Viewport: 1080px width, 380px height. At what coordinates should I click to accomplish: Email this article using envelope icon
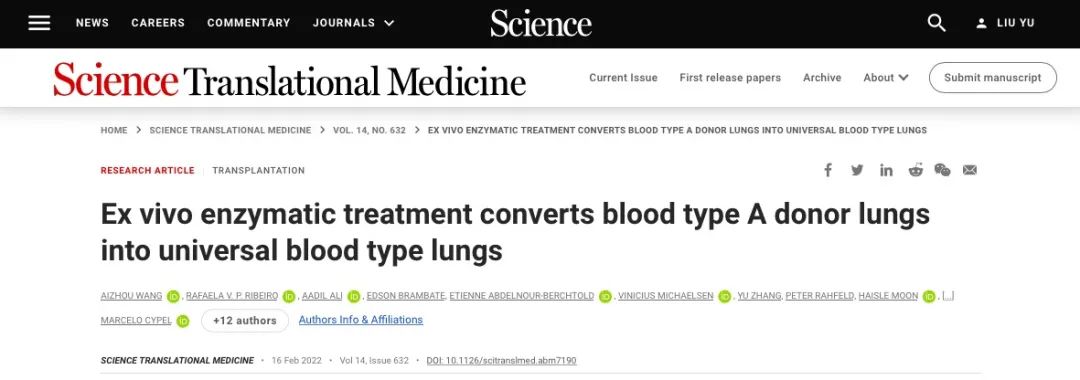[x=970, y=170]
